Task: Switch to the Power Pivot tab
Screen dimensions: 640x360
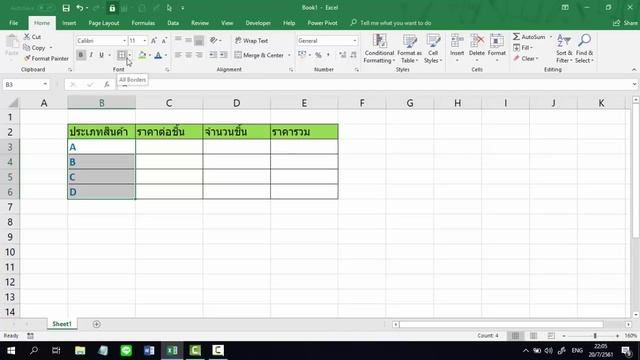Action: pyautogui.click(x=322, y=23)
